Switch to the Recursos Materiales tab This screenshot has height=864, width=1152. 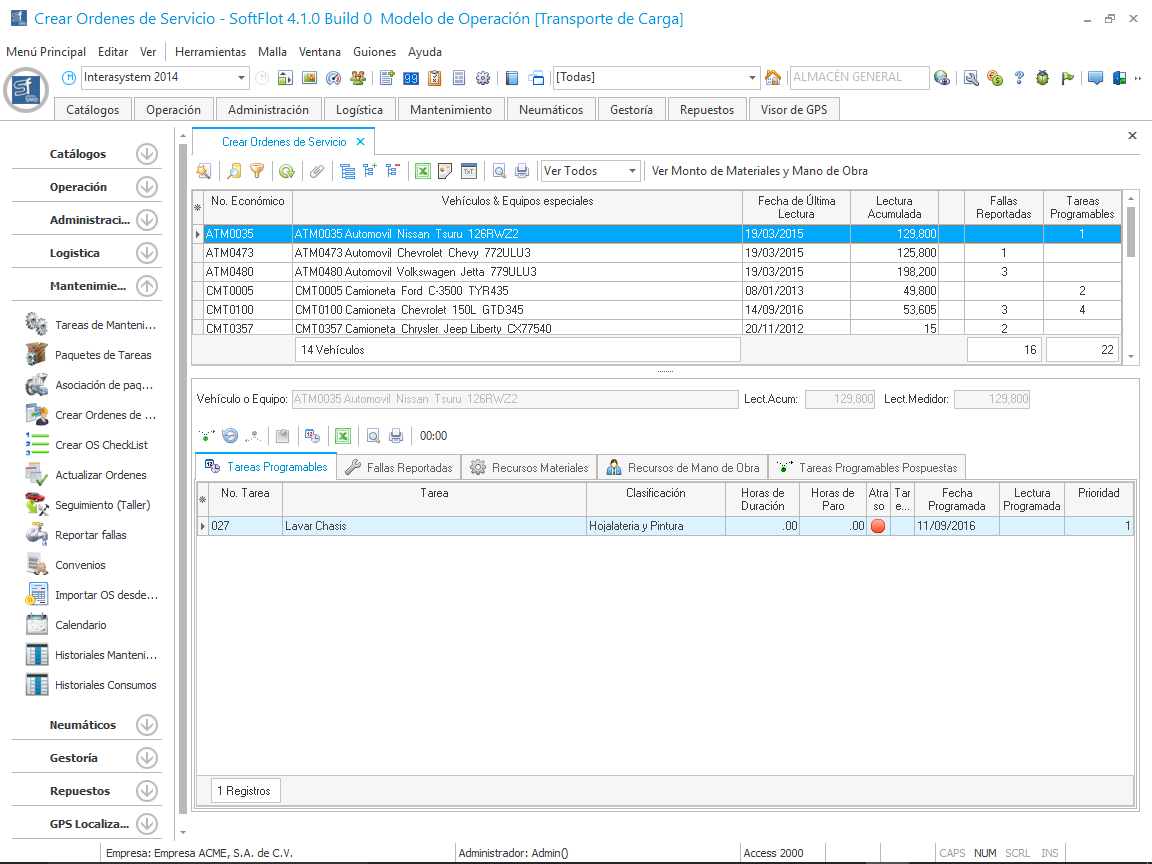pos(531,467)
